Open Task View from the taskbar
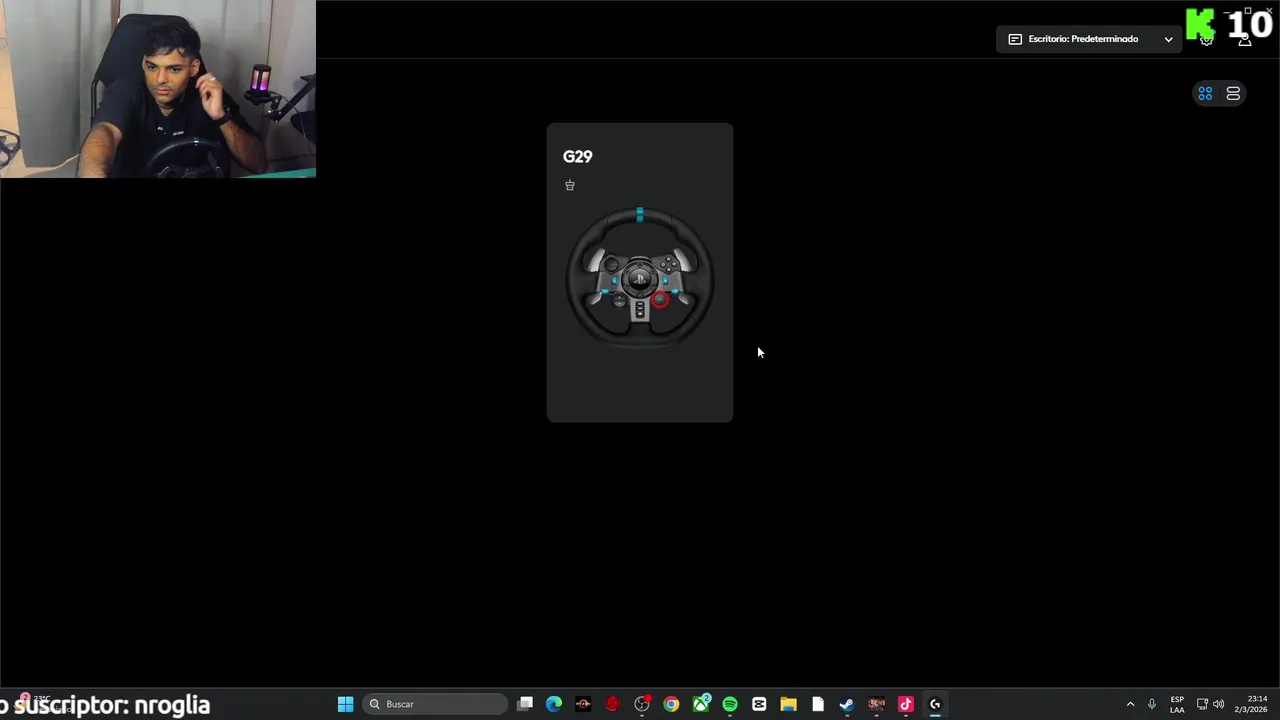This screenshot has height=720, width=1280. coord(525,704)
